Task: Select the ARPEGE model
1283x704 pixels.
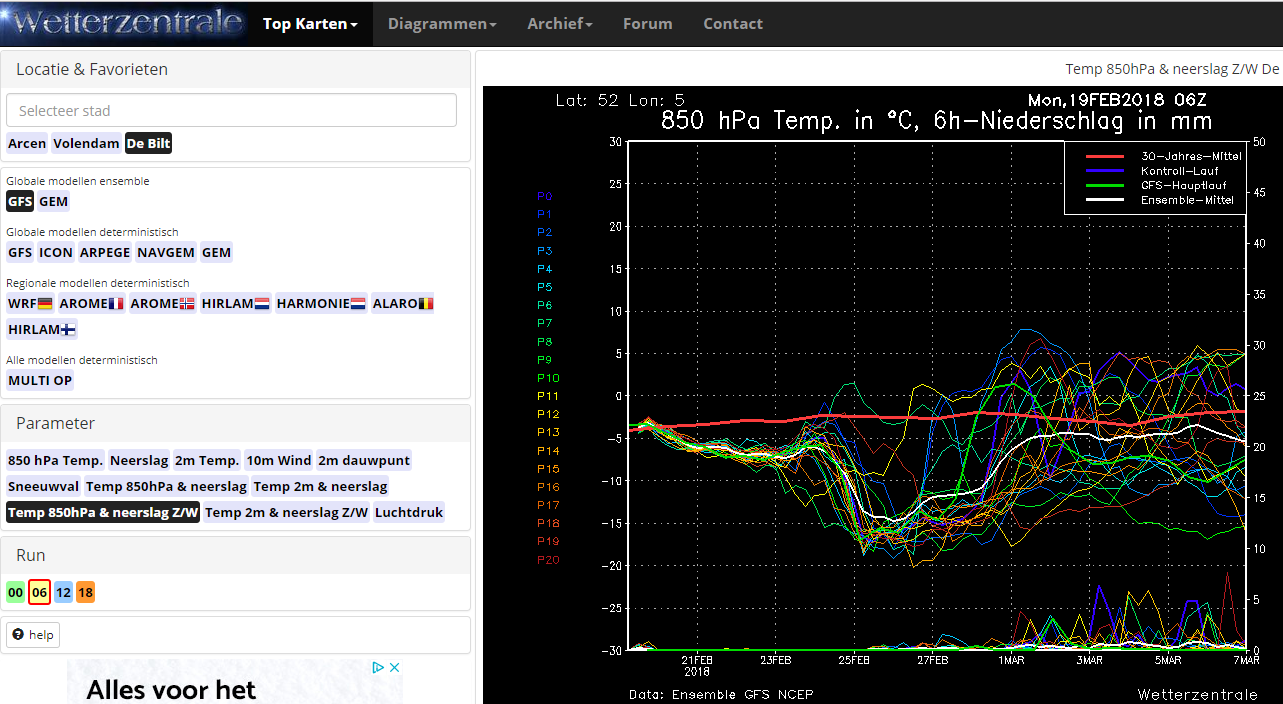Action: pyautogui.click(x=105, y=252)
